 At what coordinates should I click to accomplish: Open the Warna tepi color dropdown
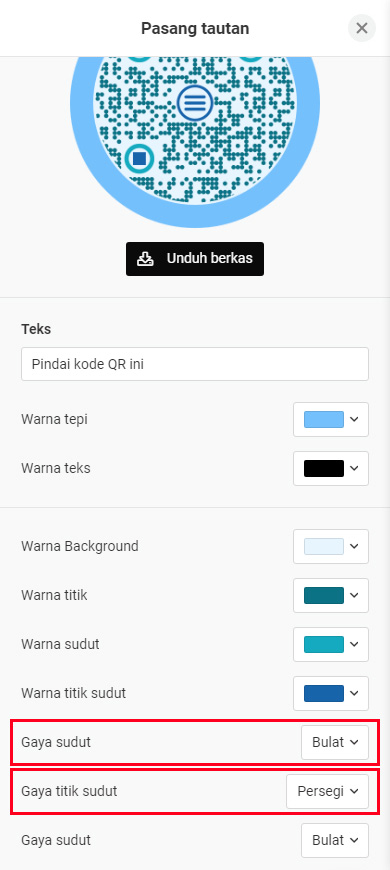[x=331, y=419]
